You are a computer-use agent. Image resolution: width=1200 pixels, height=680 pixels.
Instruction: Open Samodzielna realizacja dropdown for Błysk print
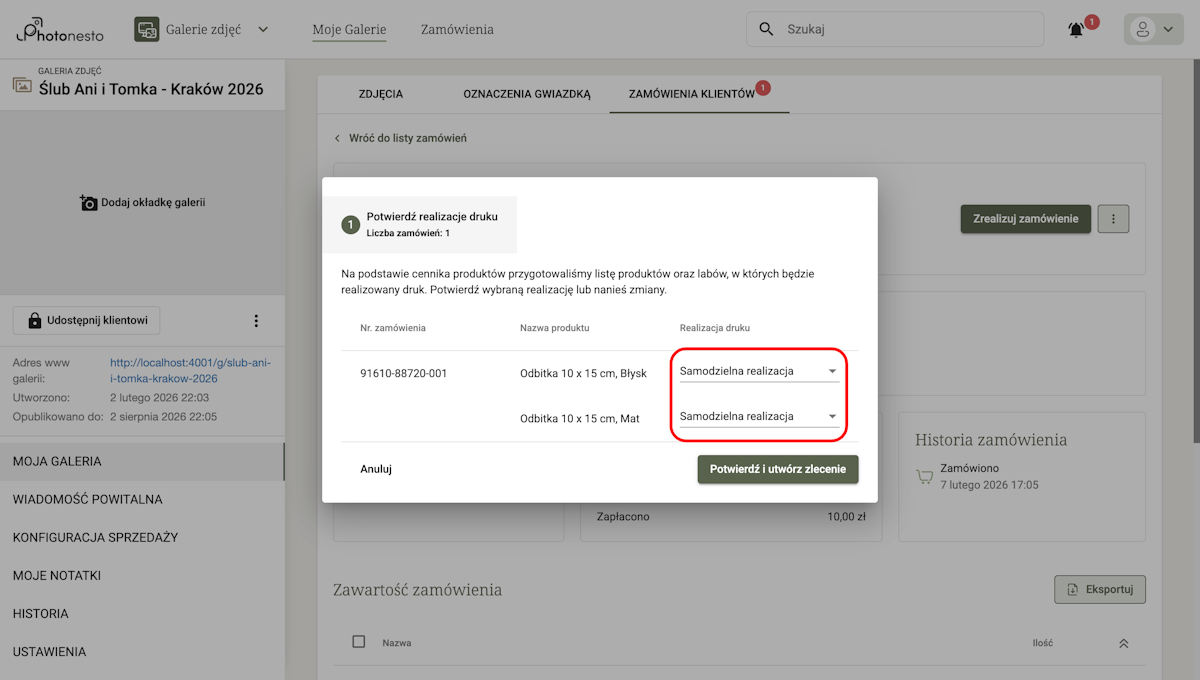[x=755, y=371]
